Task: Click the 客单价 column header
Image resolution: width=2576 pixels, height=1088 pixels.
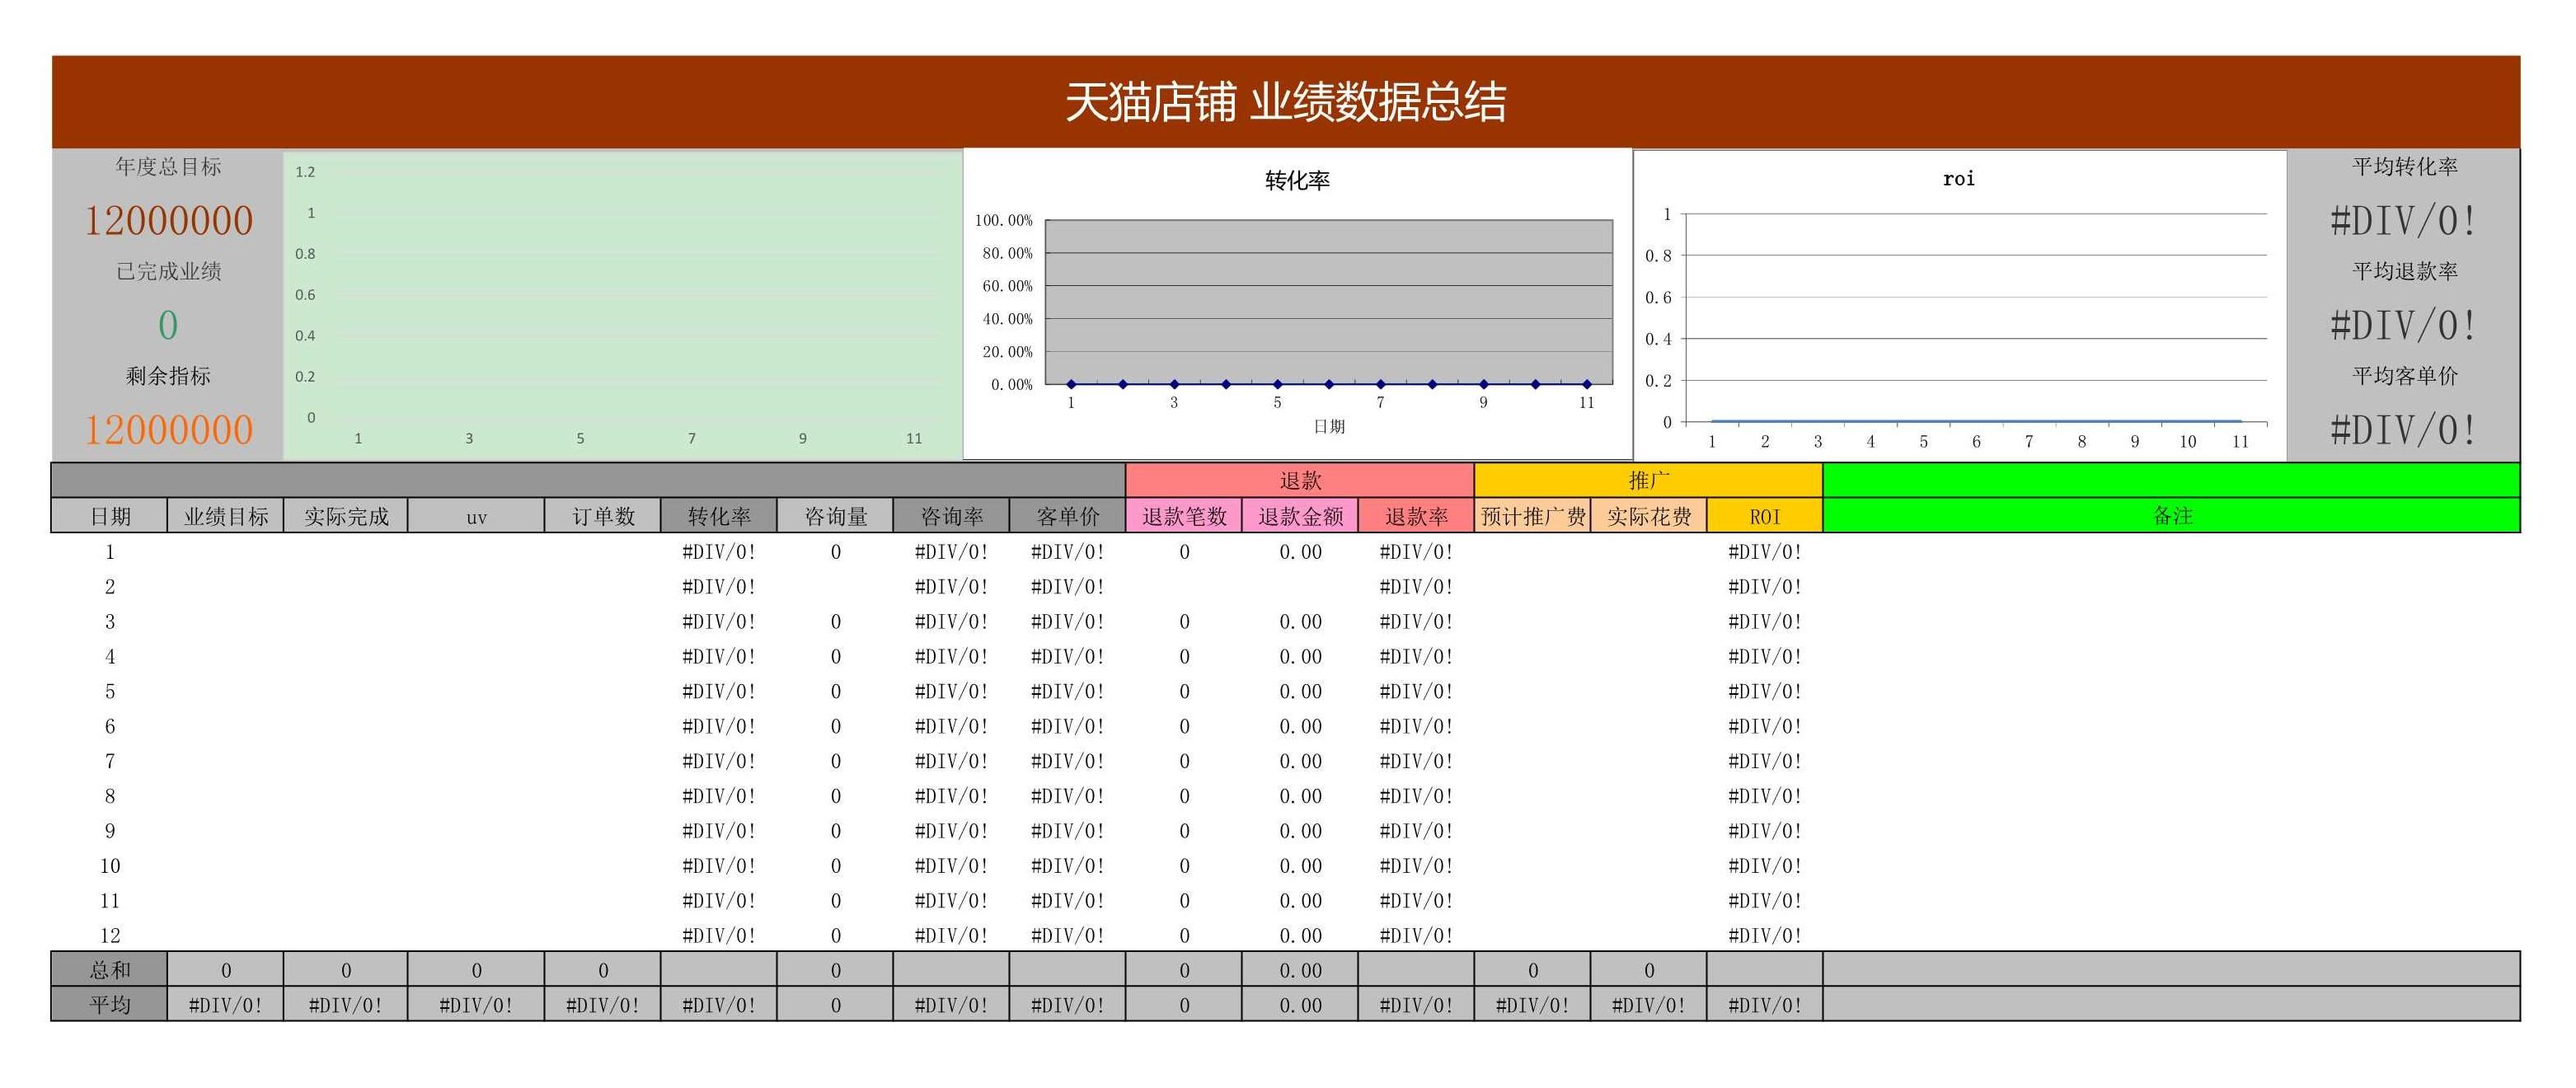Action: pos(1067,516)
